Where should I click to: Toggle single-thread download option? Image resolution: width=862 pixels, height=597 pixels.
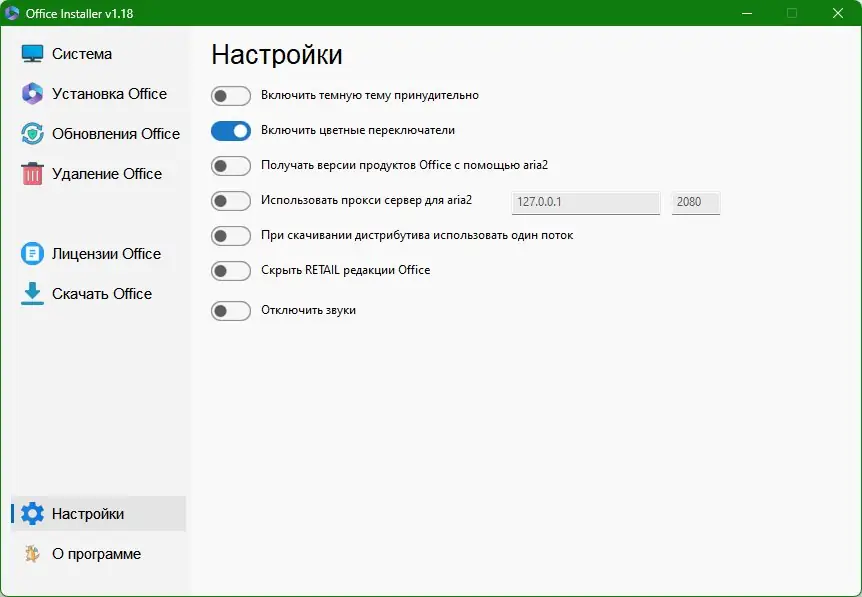(x=230, y=236)
